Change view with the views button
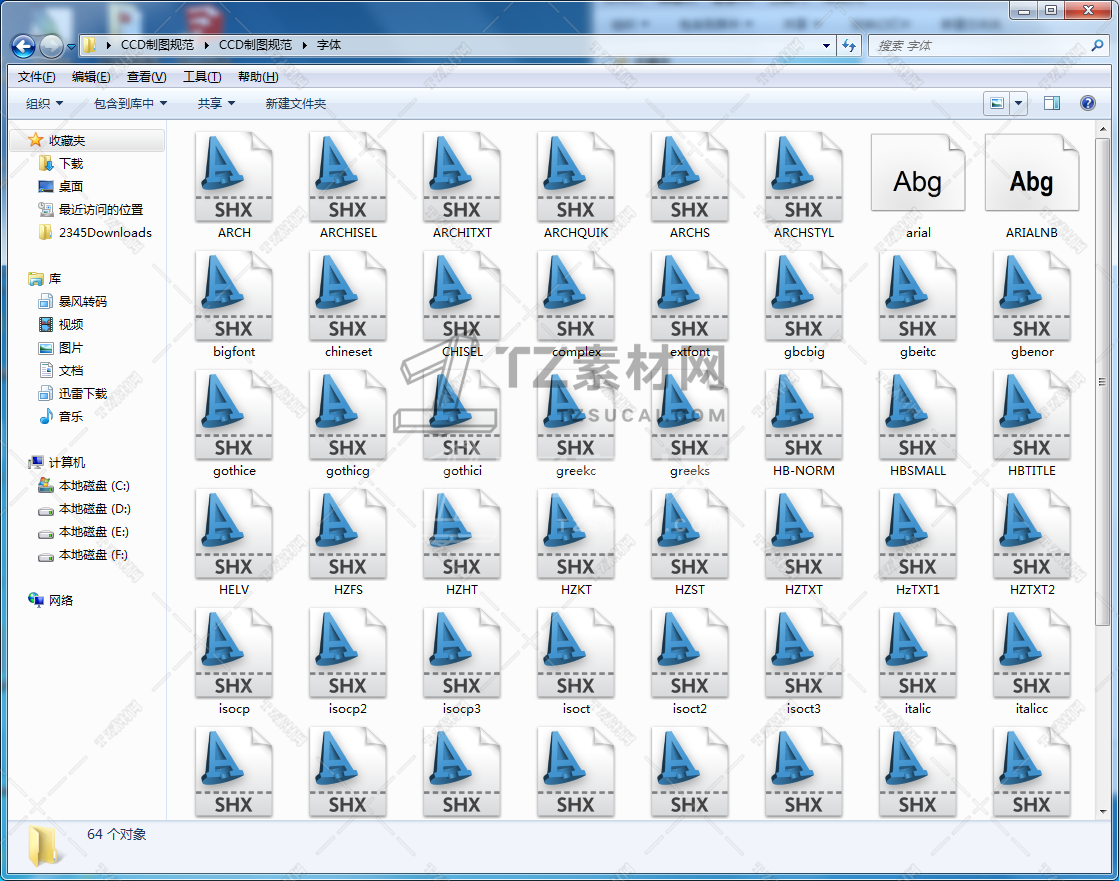Screen dimensions: 1119x881 click(x=997, y=103)
